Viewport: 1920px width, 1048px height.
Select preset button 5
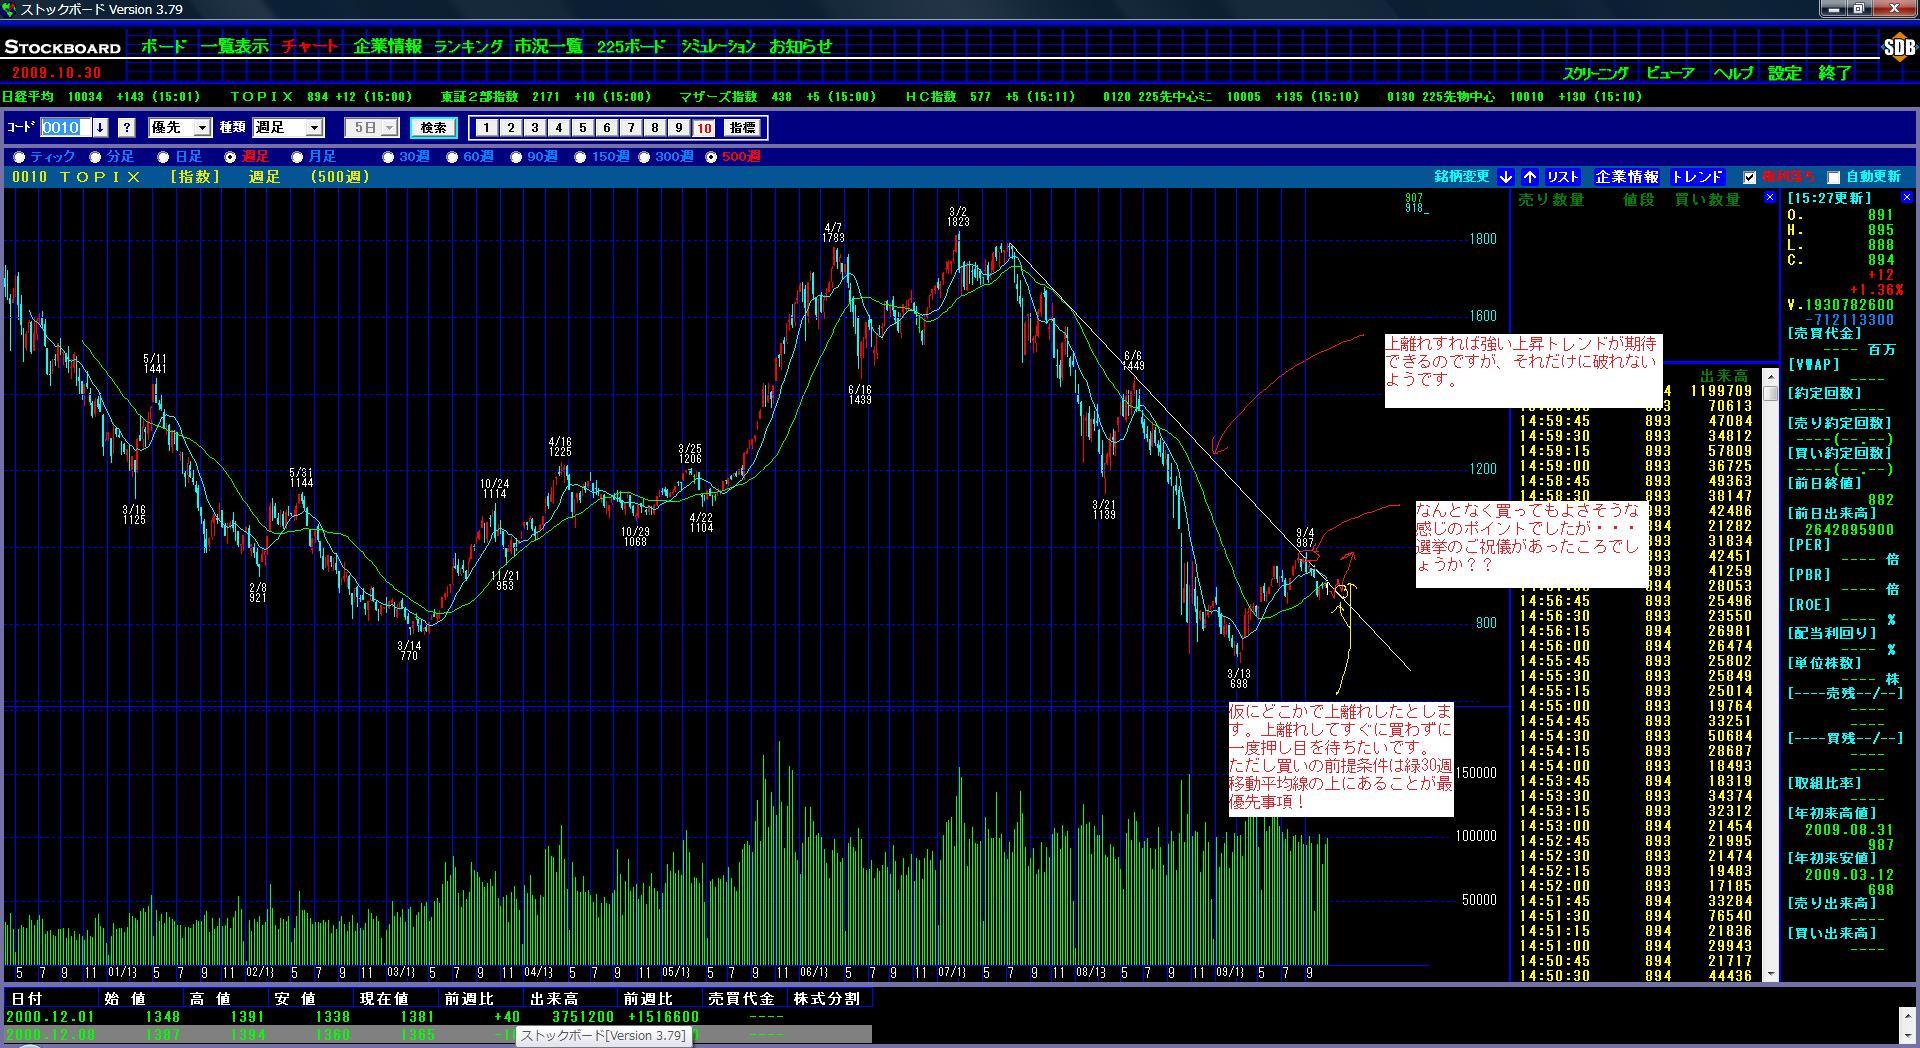[582, 127]
